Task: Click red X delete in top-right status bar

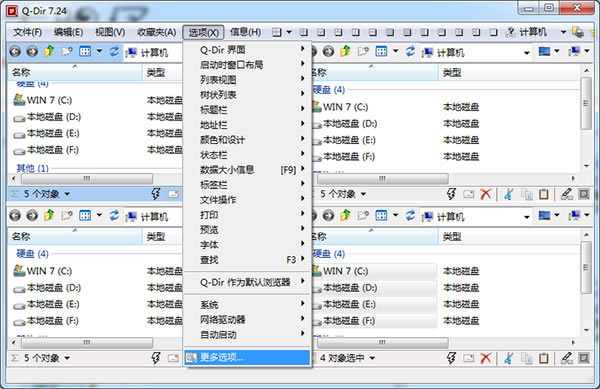Action: pos(486,194)
